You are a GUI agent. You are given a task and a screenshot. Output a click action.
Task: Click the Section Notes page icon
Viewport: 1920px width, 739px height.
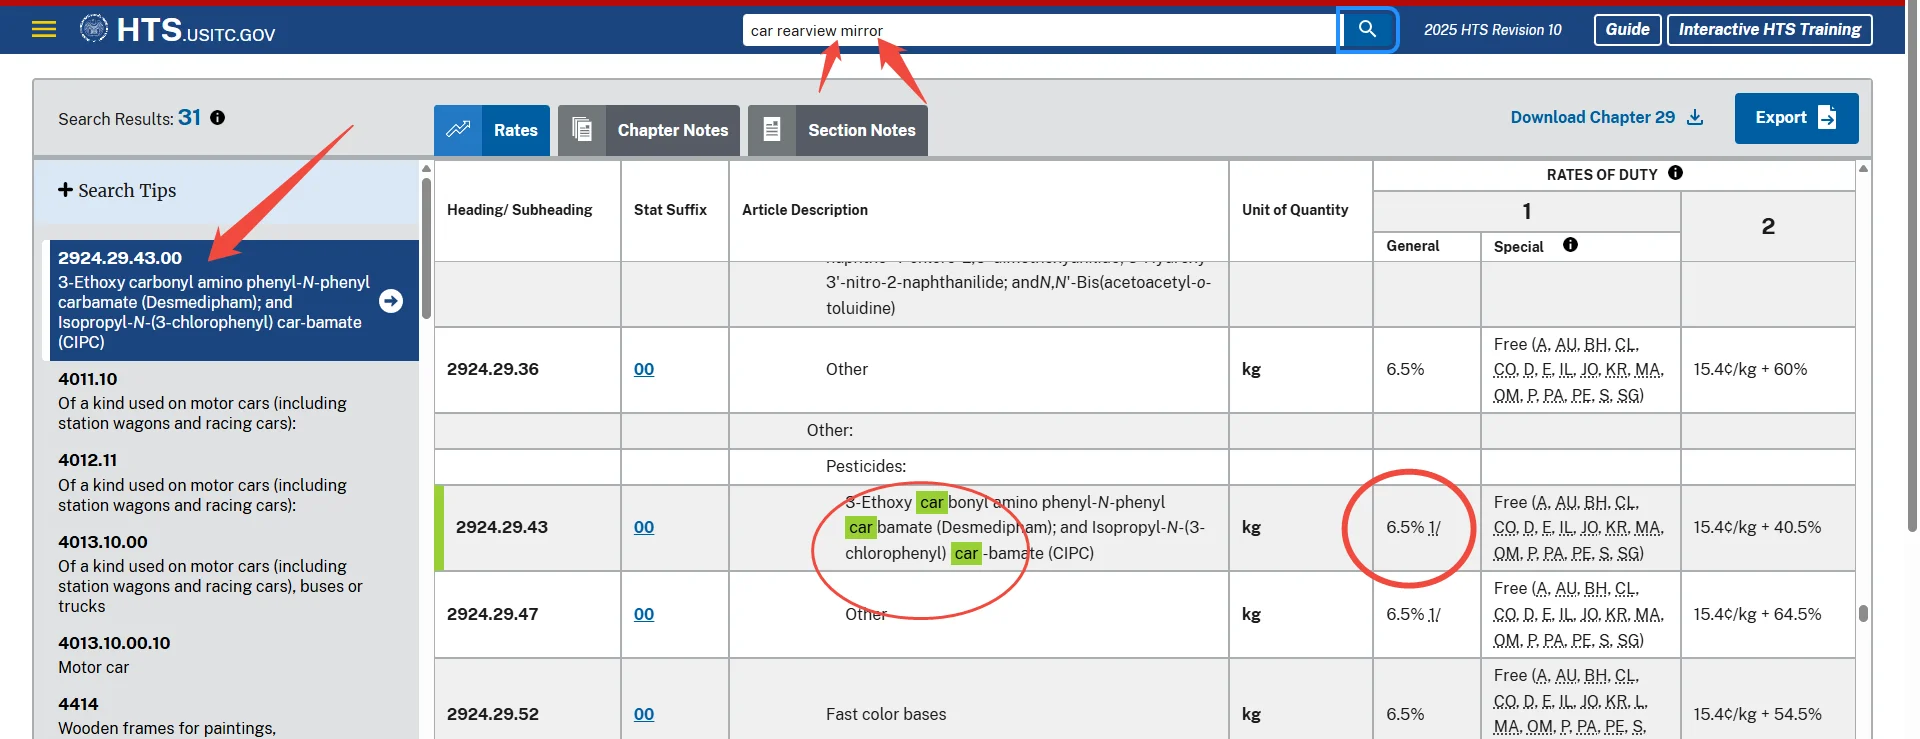pyautogui.click(x=772, y=130)
